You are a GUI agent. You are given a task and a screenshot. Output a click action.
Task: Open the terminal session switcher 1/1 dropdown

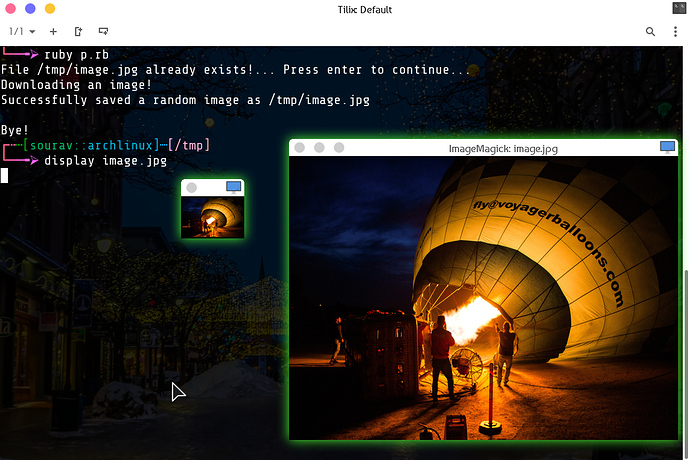[x=22, y=32]
